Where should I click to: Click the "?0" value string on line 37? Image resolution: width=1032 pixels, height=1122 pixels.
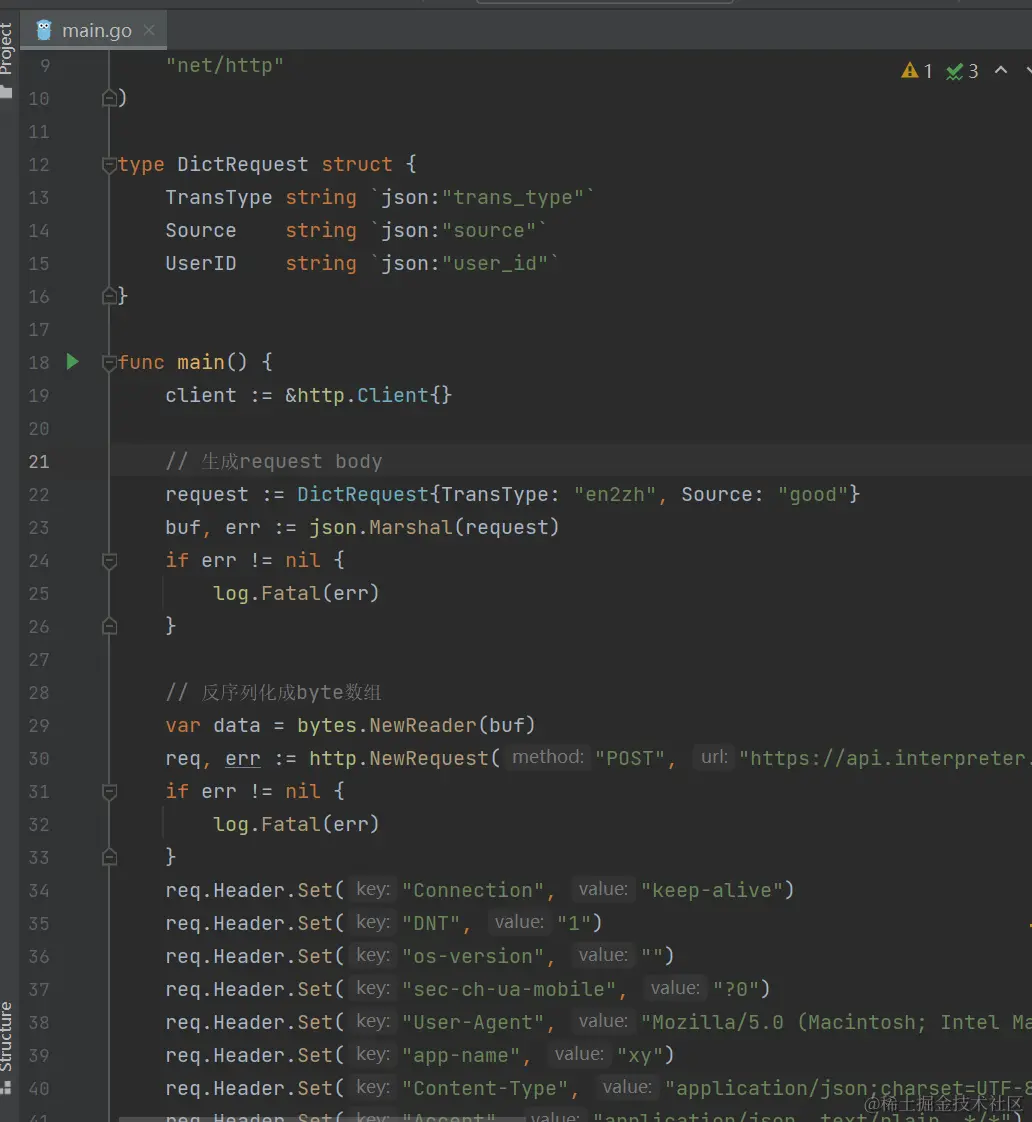[736, 988]
